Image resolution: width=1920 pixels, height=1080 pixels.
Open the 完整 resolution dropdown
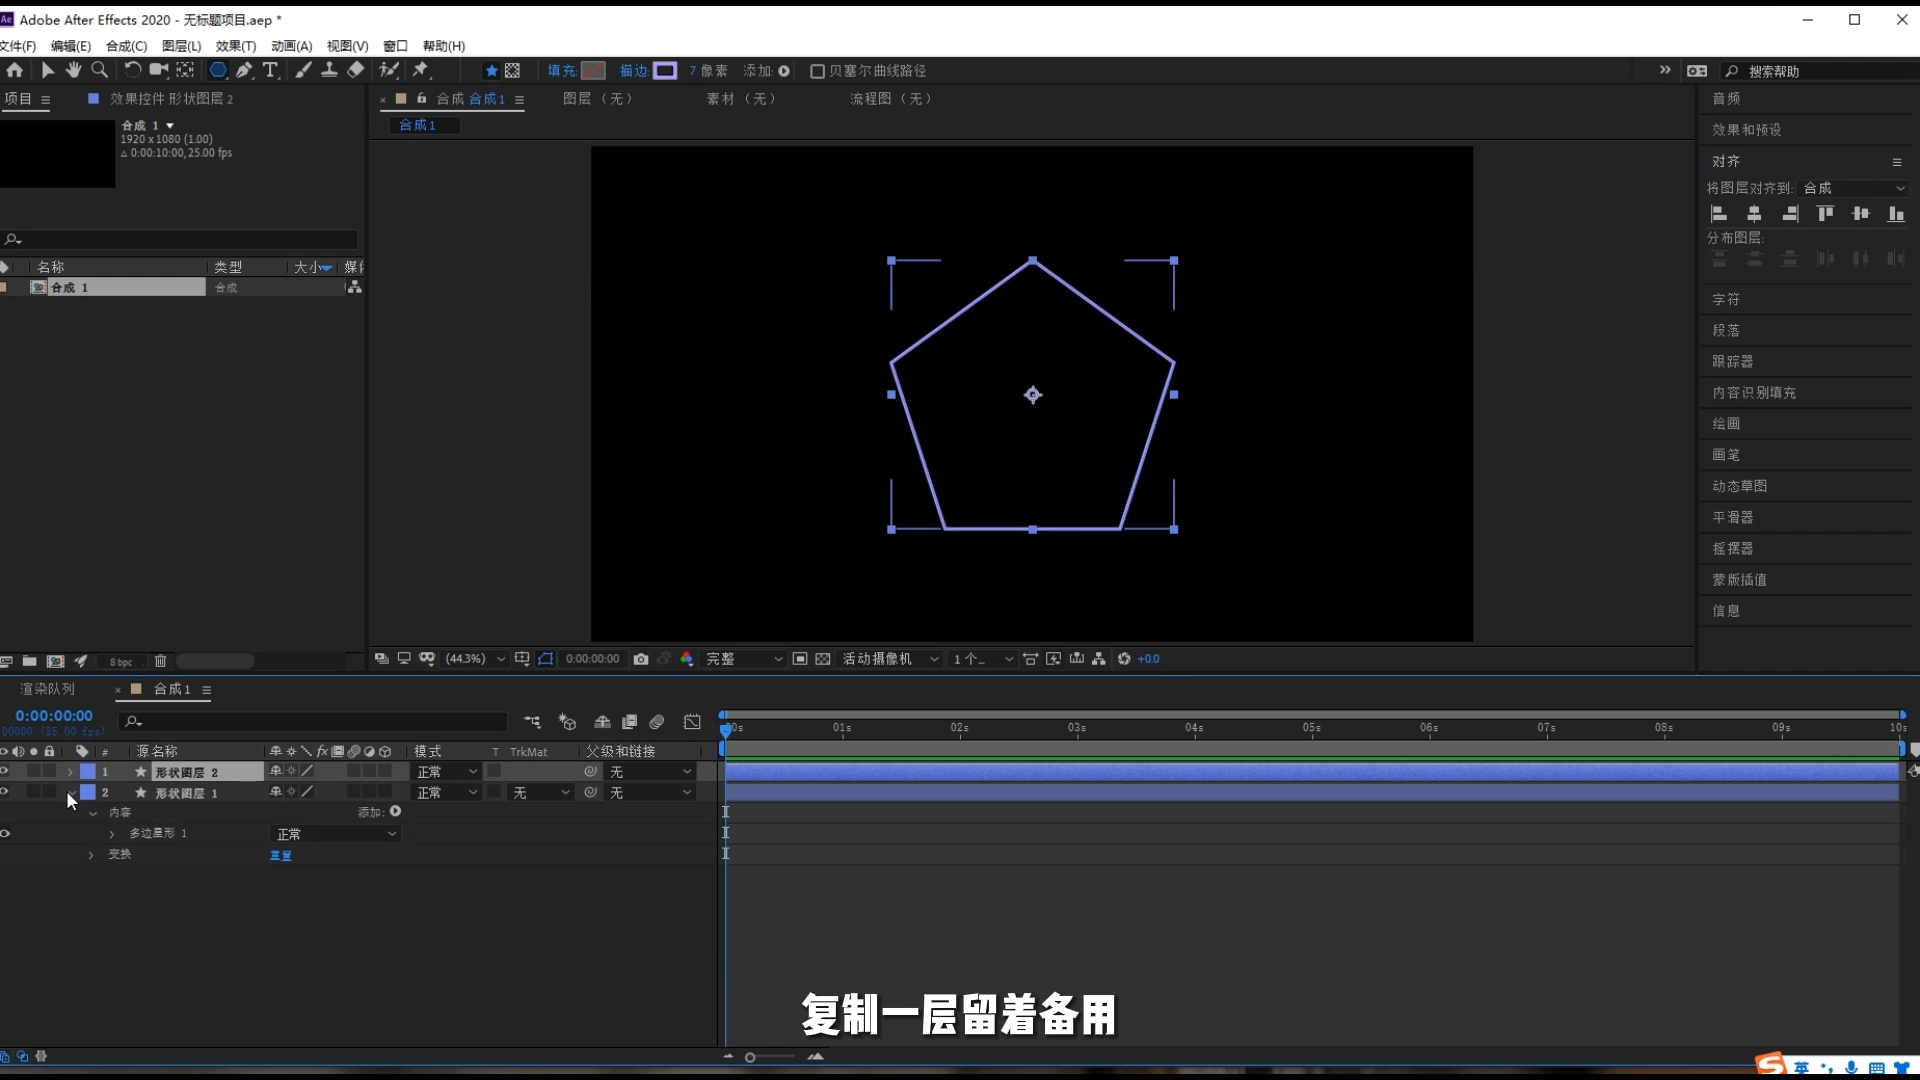pos(744,659)
